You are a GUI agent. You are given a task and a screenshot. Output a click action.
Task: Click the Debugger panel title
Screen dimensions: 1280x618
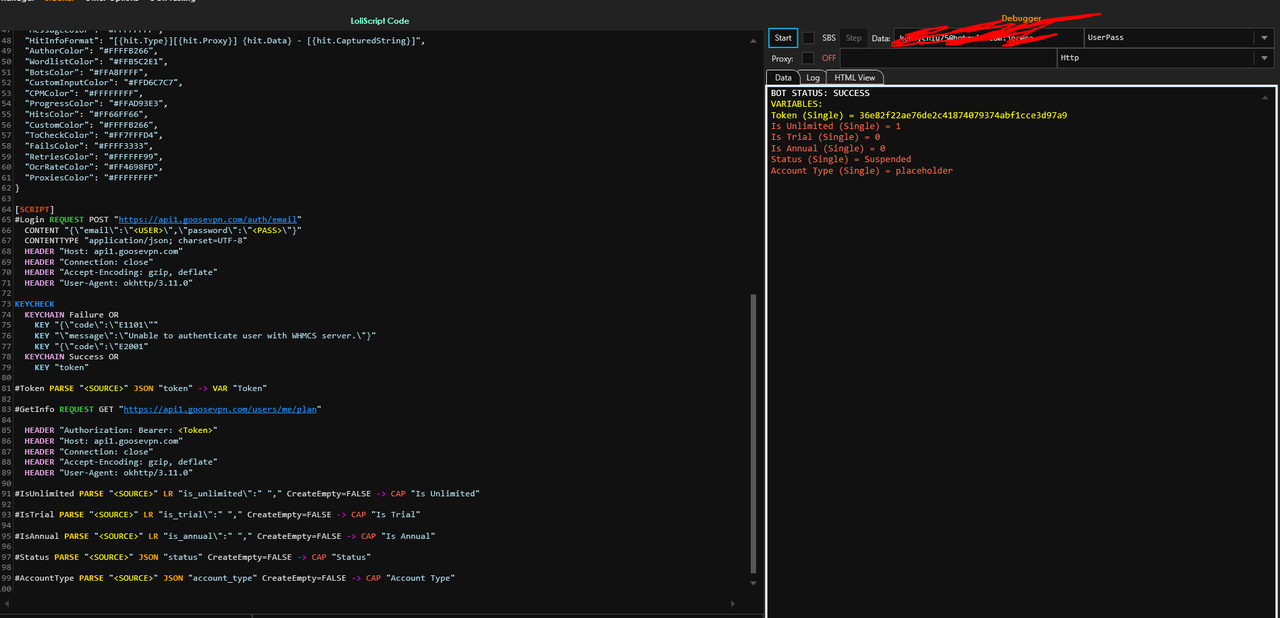click(1021, 18)
